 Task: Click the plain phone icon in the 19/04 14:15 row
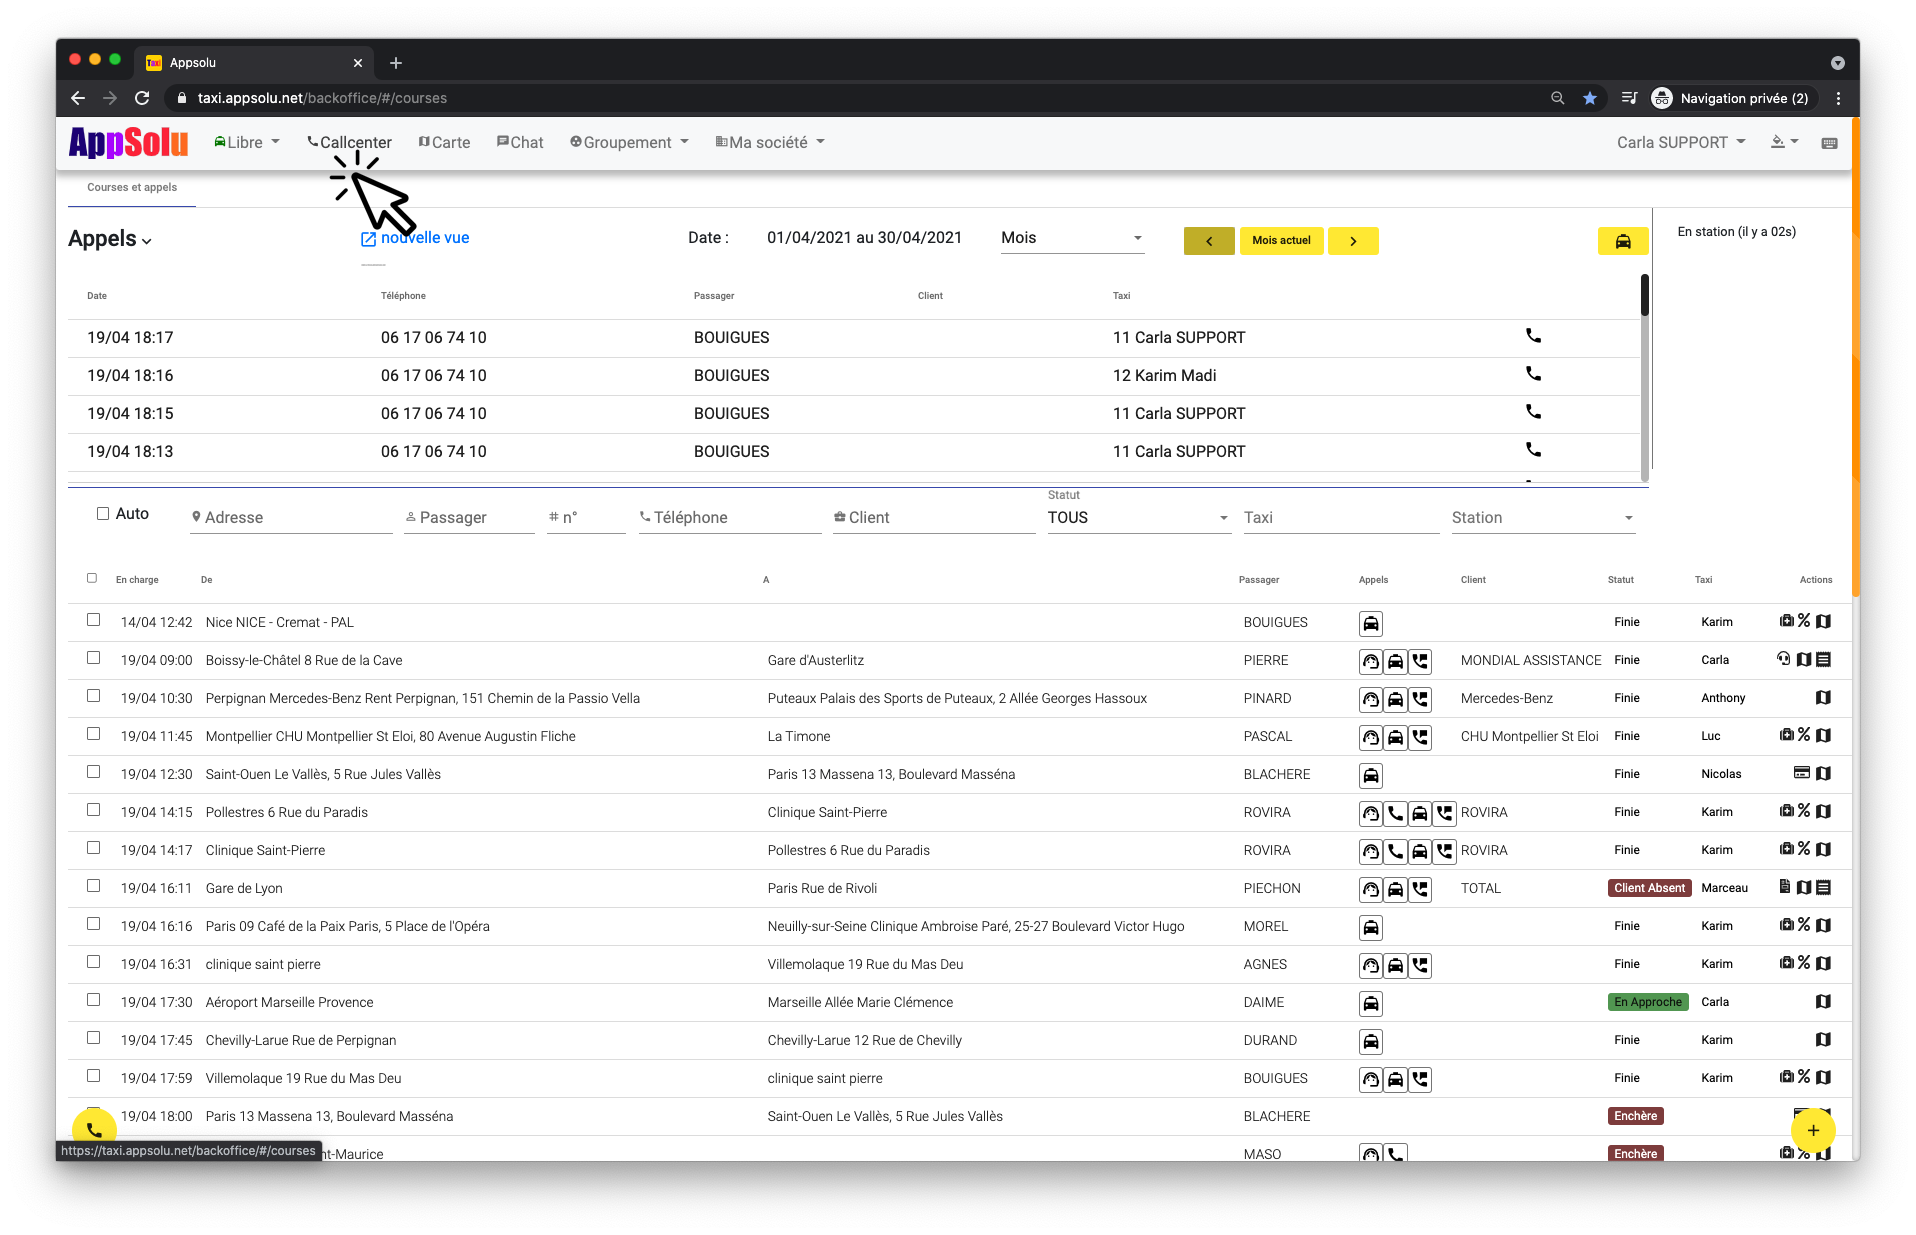click(x=1395, y=813)
